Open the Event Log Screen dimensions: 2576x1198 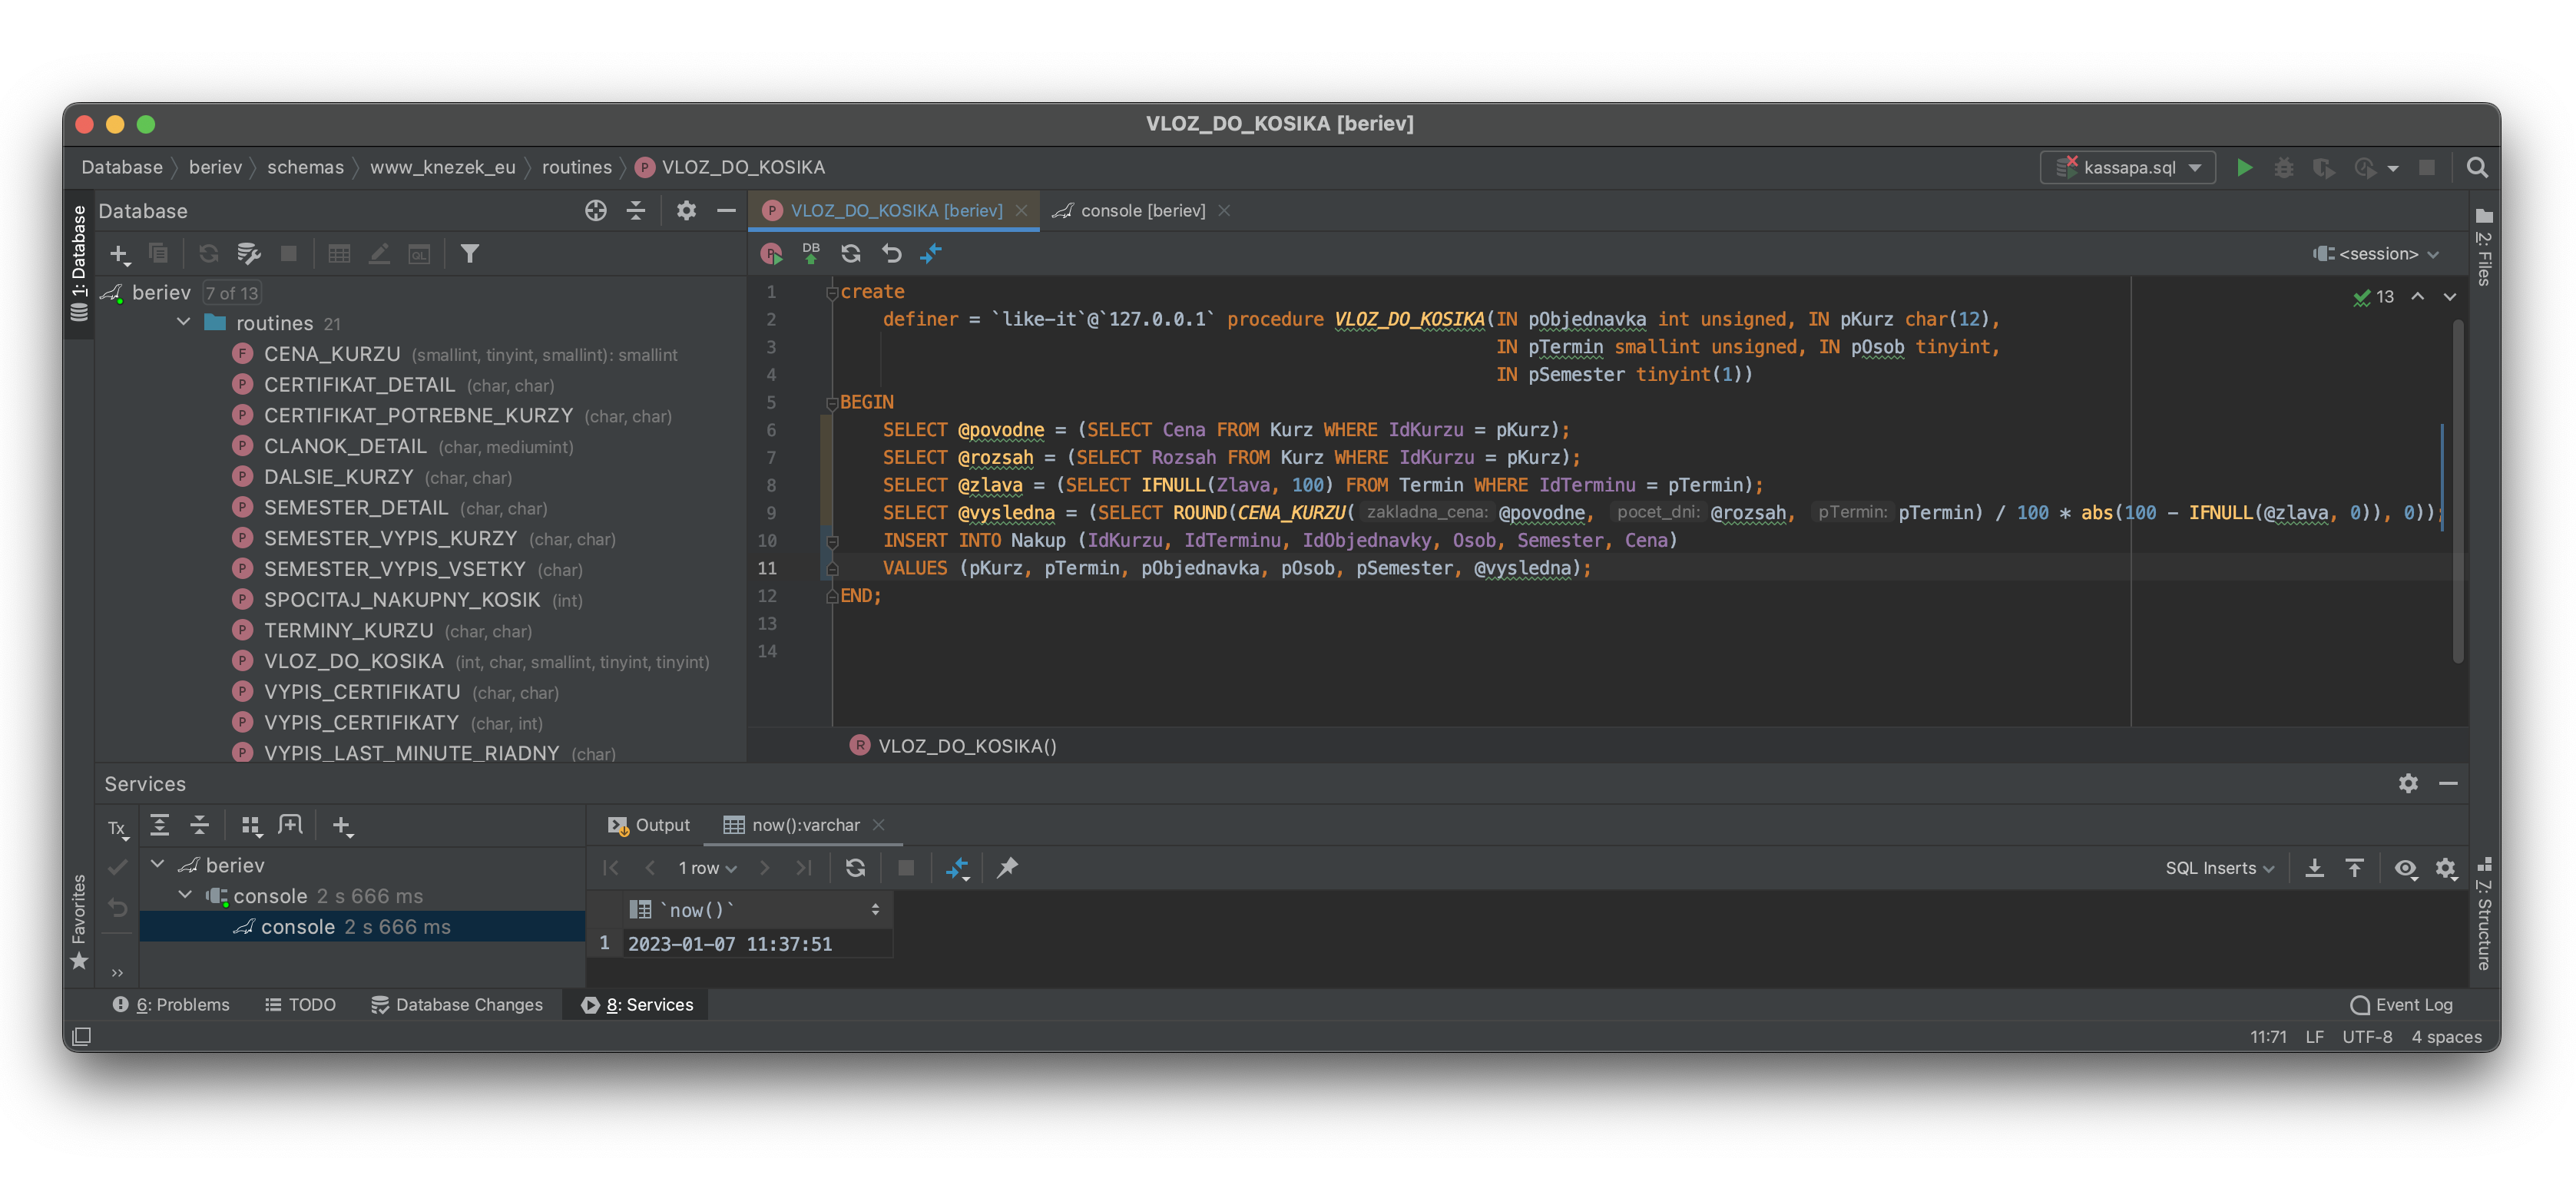[2401, 1005]
